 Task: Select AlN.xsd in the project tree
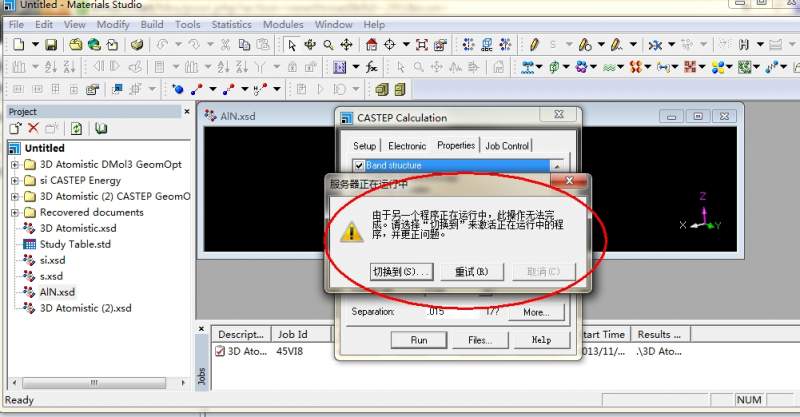(x=57, y=292)
